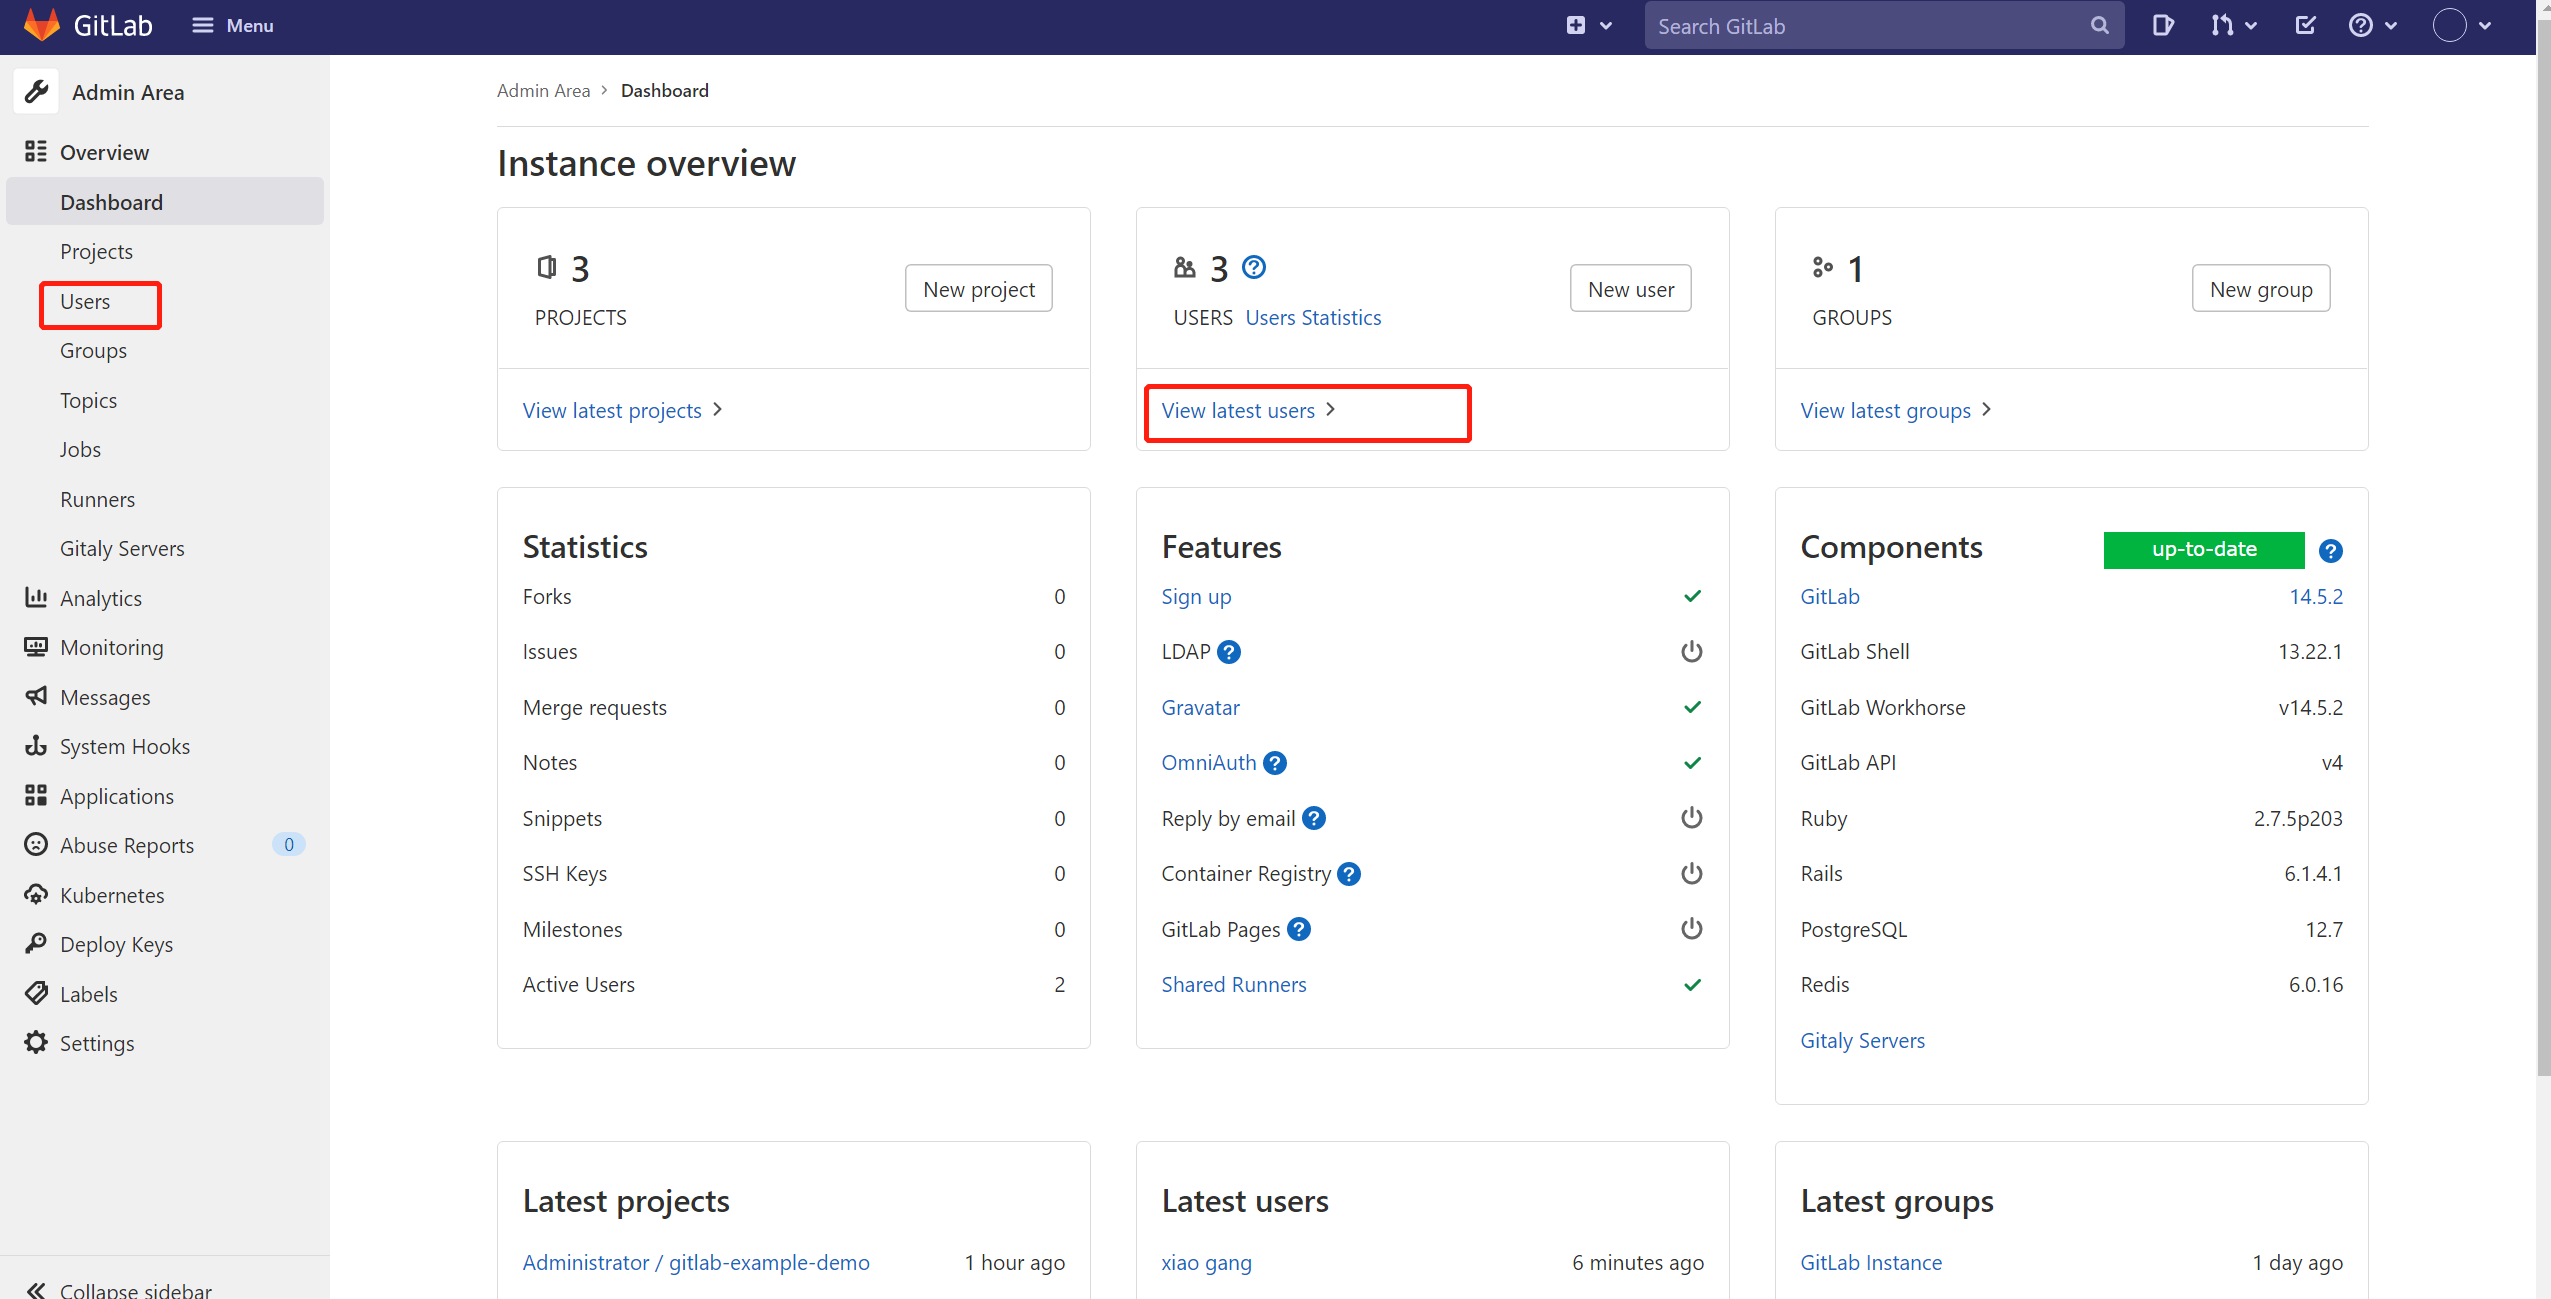Click the 14.5.2 version link
2551x1299 pixels.
pos(2315,596)
